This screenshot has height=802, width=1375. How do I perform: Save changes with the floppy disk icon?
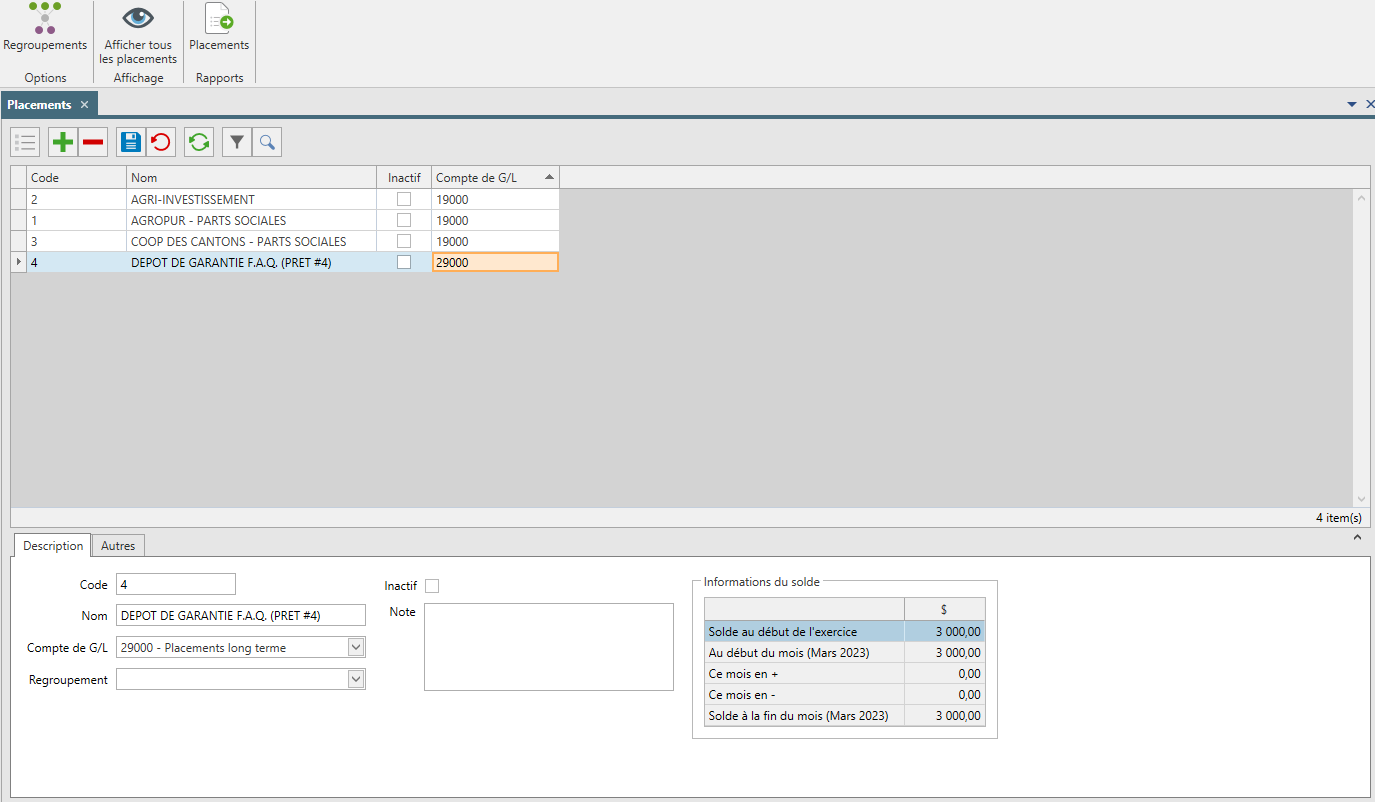(130, 143)
